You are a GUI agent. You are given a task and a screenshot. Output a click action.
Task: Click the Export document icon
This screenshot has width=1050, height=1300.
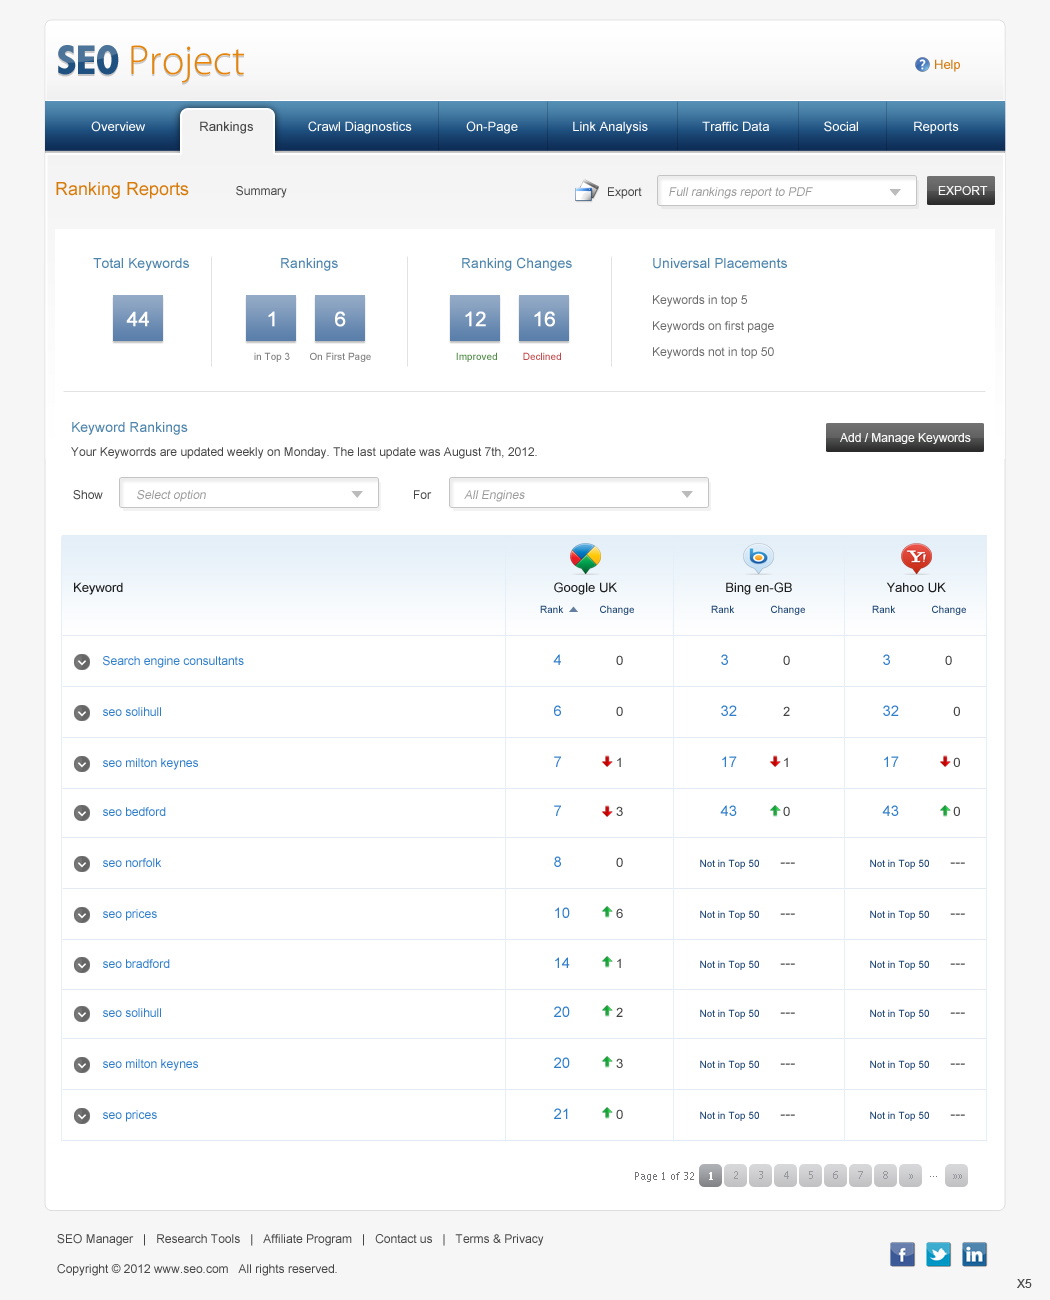(x=586, y=191)
